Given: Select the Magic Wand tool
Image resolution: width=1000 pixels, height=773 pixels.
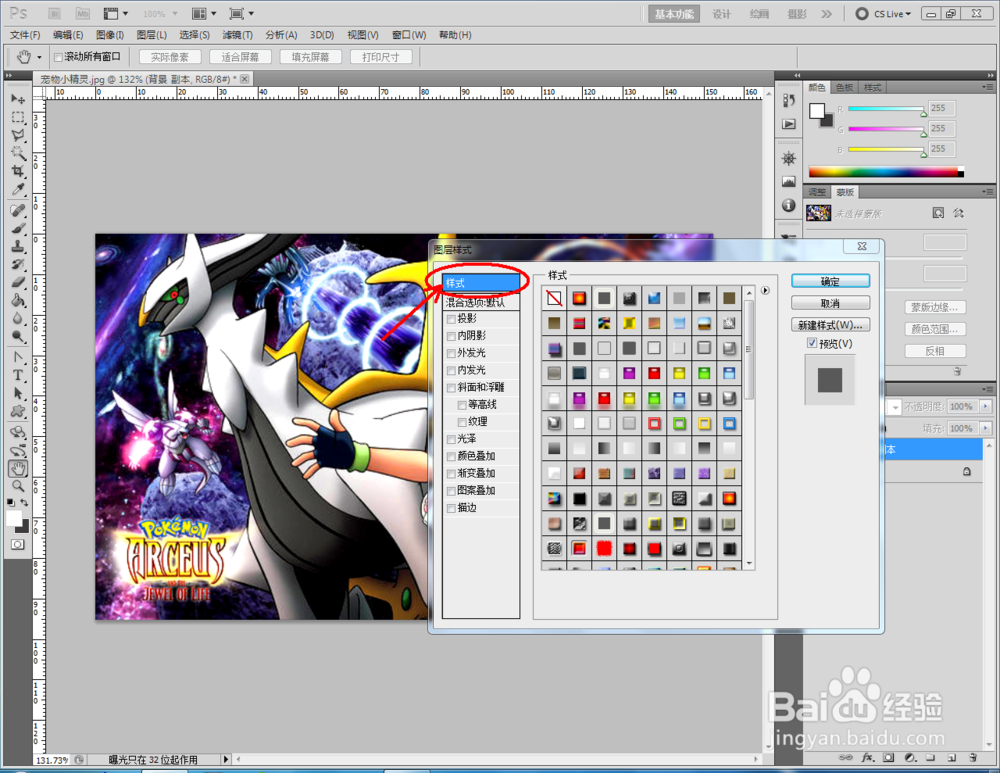Looking at the screenshot, I should click(x=18, y=153).
